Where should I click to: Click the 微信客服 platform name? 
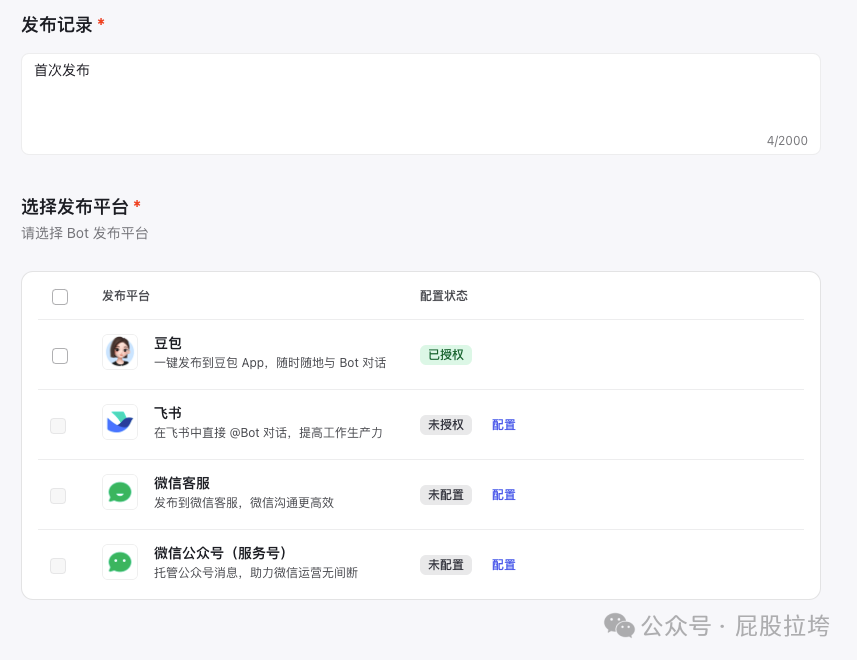182,483
